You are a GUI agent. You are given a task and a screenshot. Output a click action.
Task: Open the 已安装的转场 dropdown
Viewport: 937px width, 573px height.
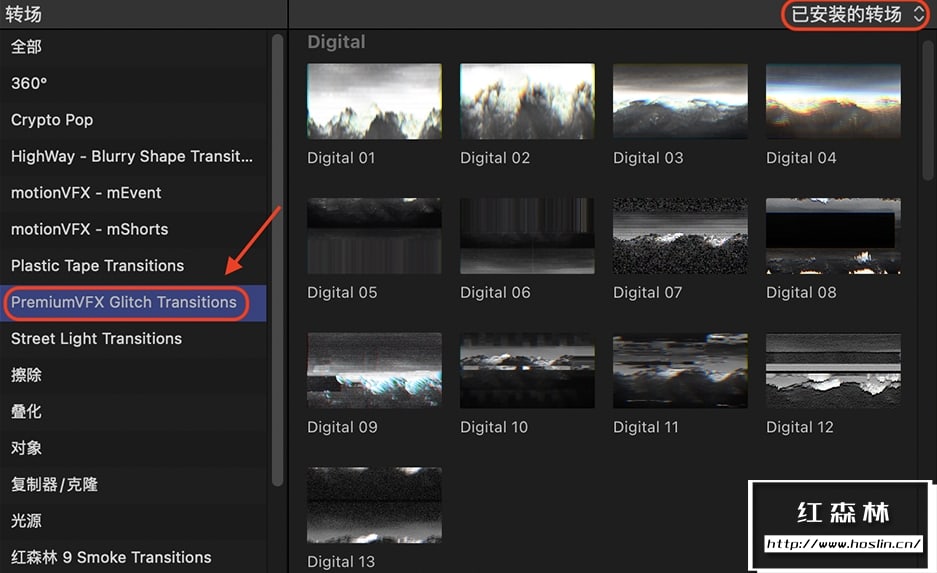coord(856,14)
